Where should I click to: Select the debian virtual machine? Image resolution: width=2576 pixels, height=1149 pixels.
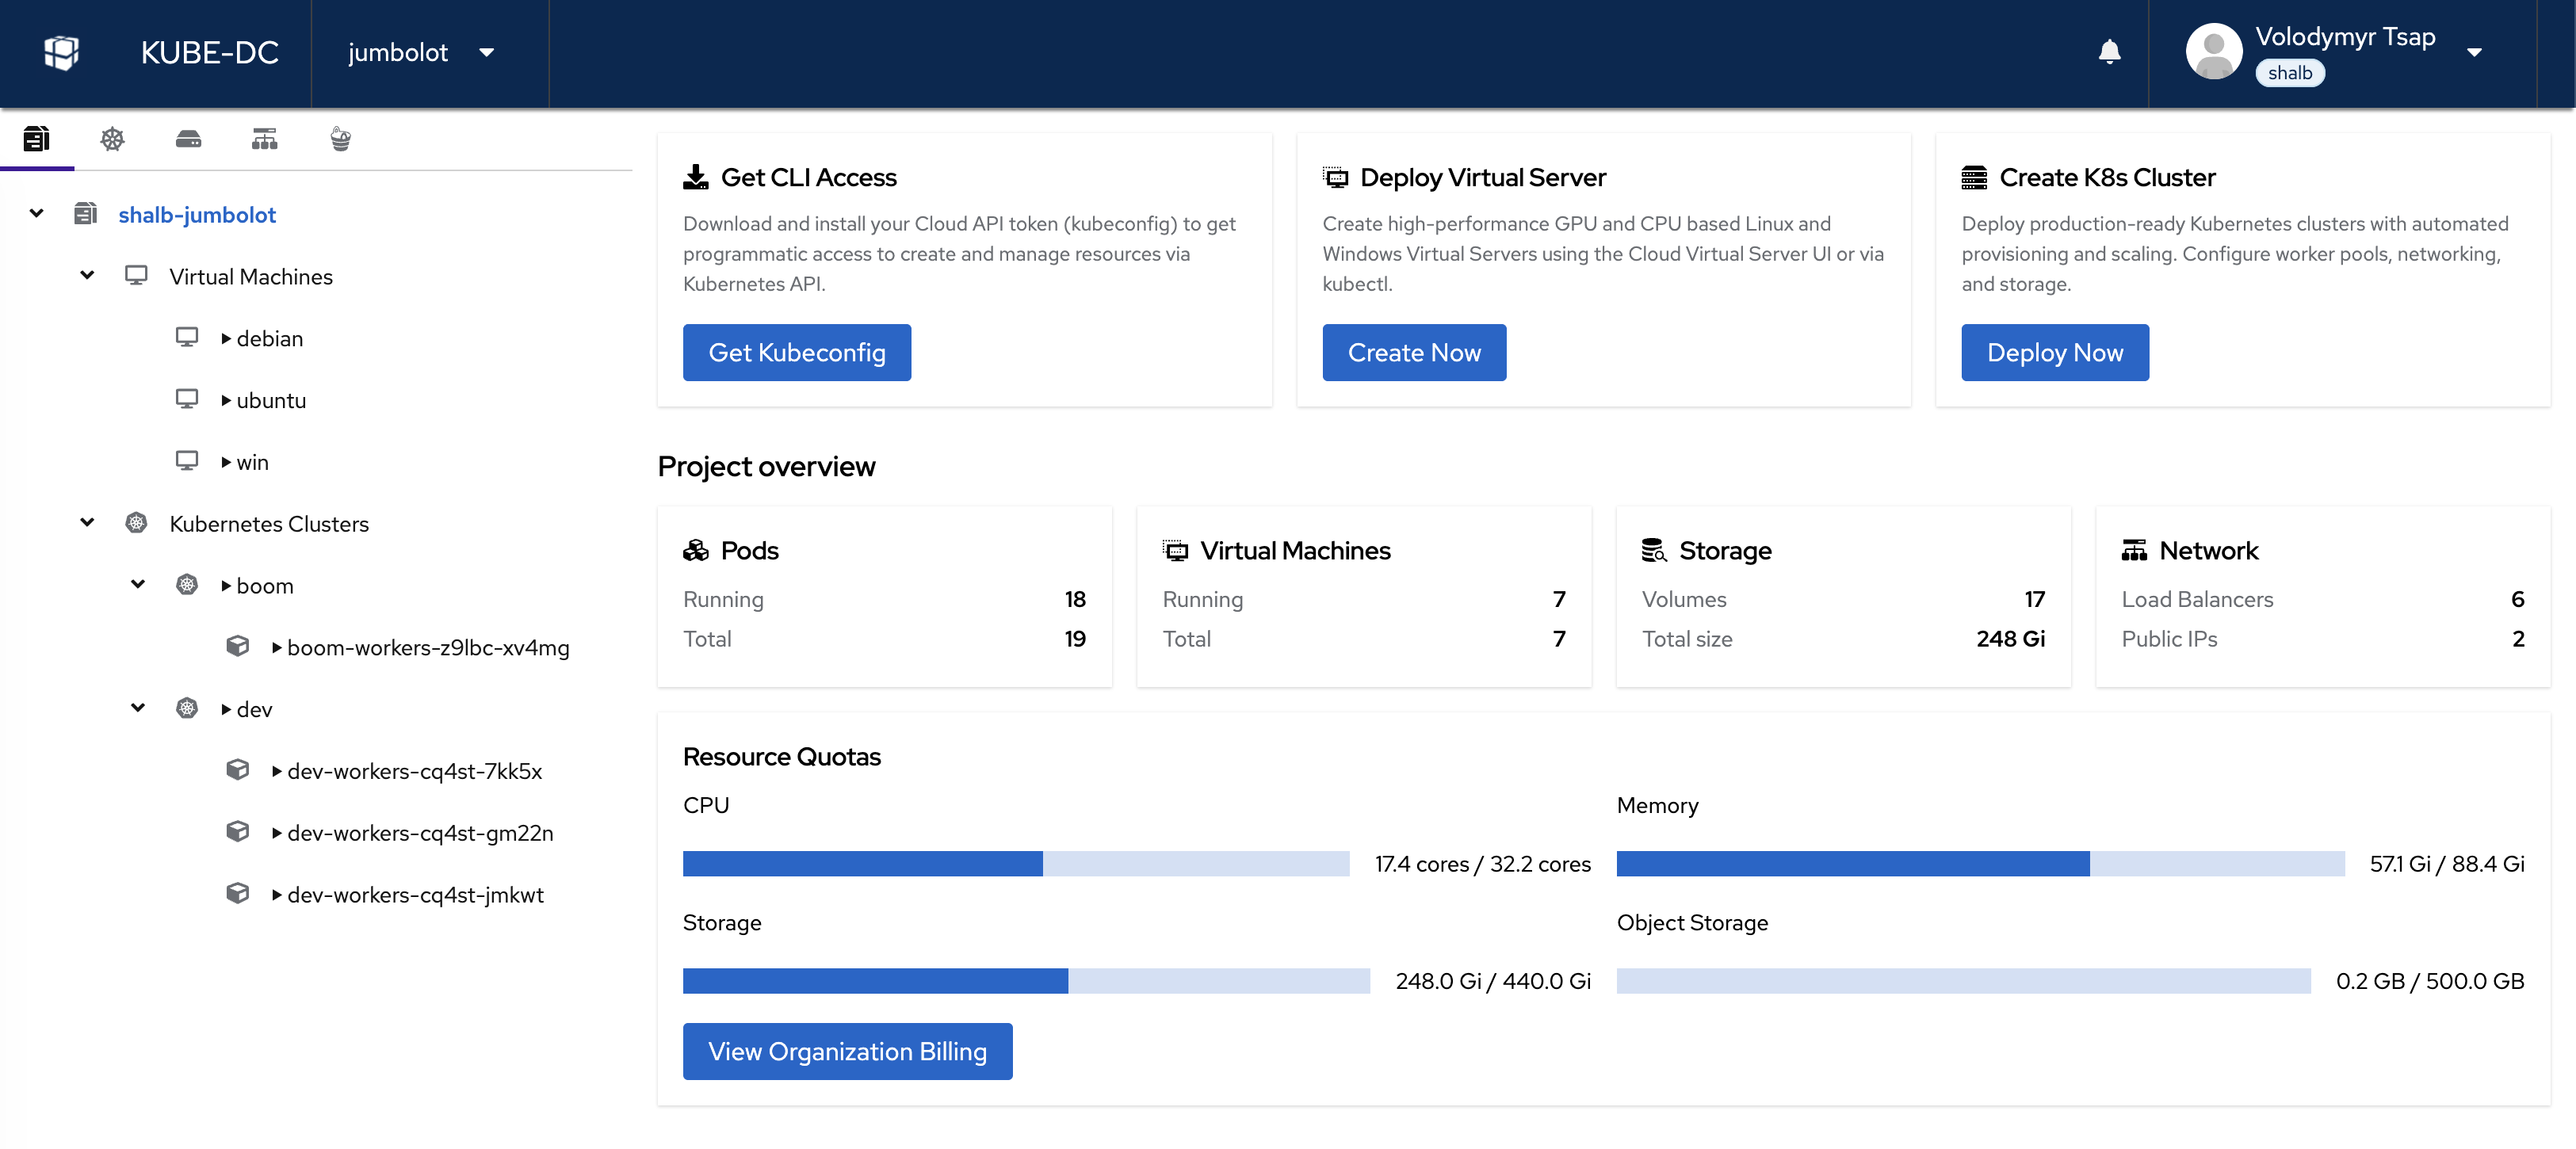point(269,339)
